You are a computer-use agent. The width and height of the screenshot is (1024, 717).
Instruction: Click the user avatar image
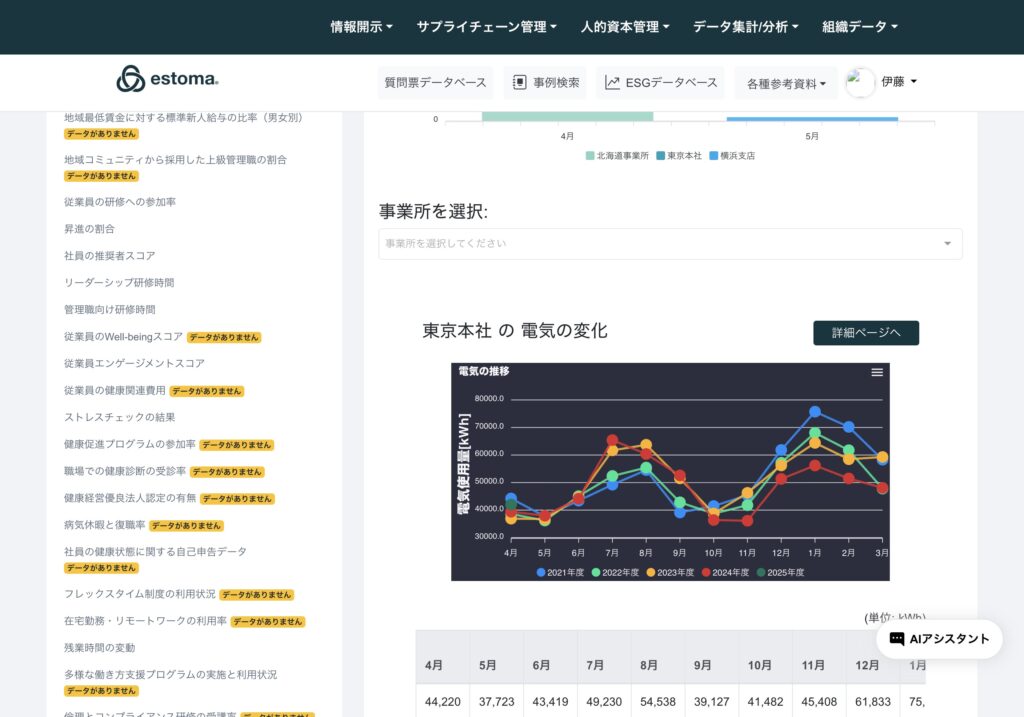(x=860, y=83)
